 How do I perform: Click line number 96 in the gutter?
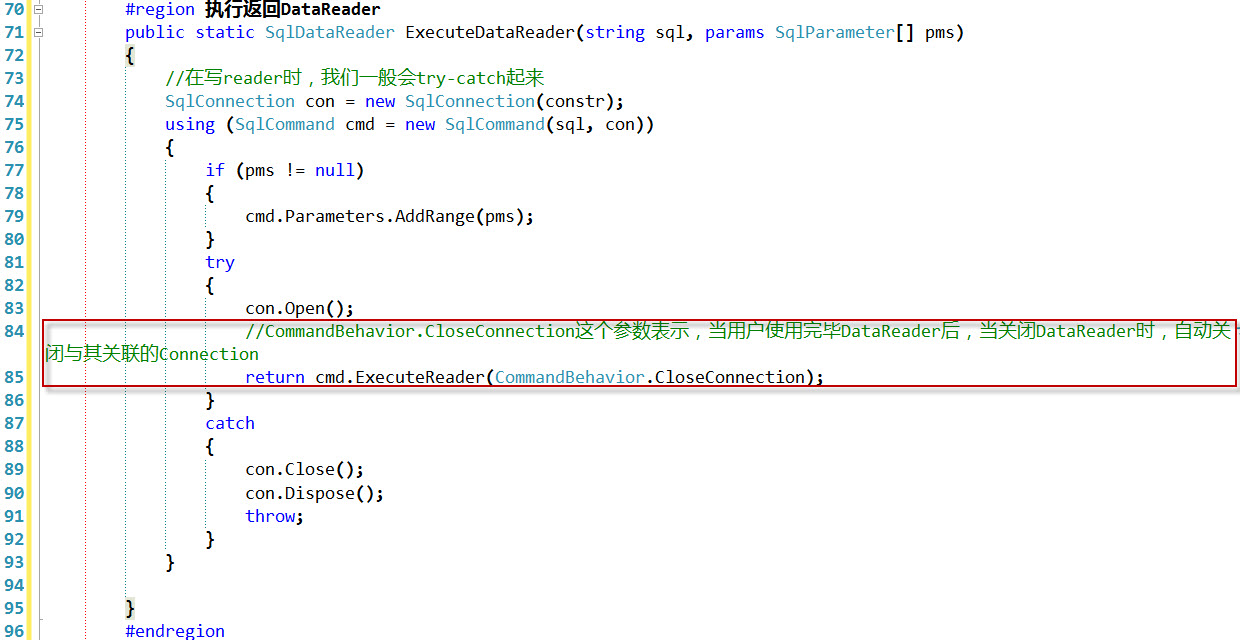click(14, 631)
